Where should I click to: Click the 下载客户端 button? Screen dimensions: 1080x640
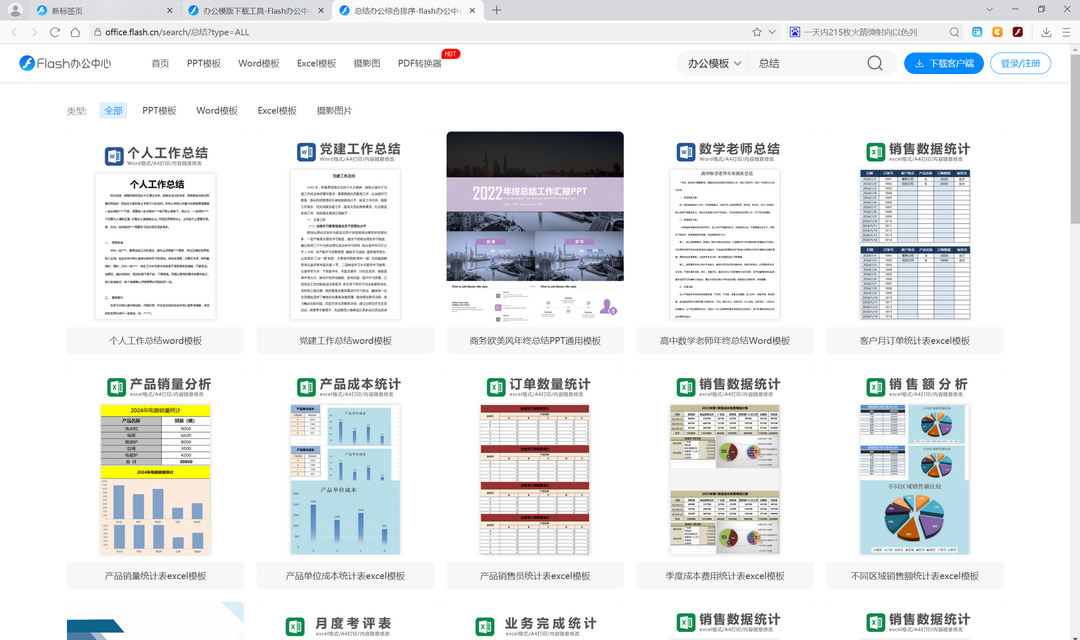click(x=946, y=63)
